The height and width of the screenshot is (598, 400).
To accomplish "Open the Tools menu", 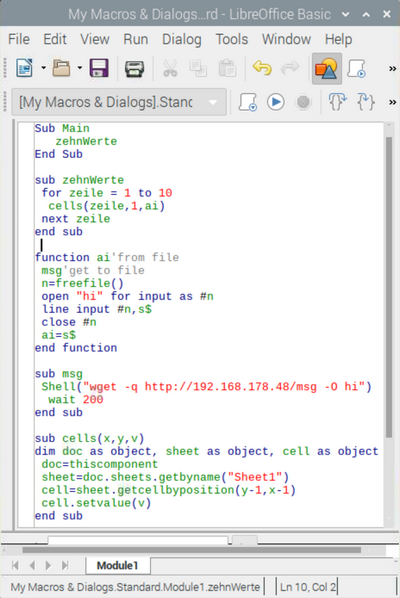I will (231, 39).
